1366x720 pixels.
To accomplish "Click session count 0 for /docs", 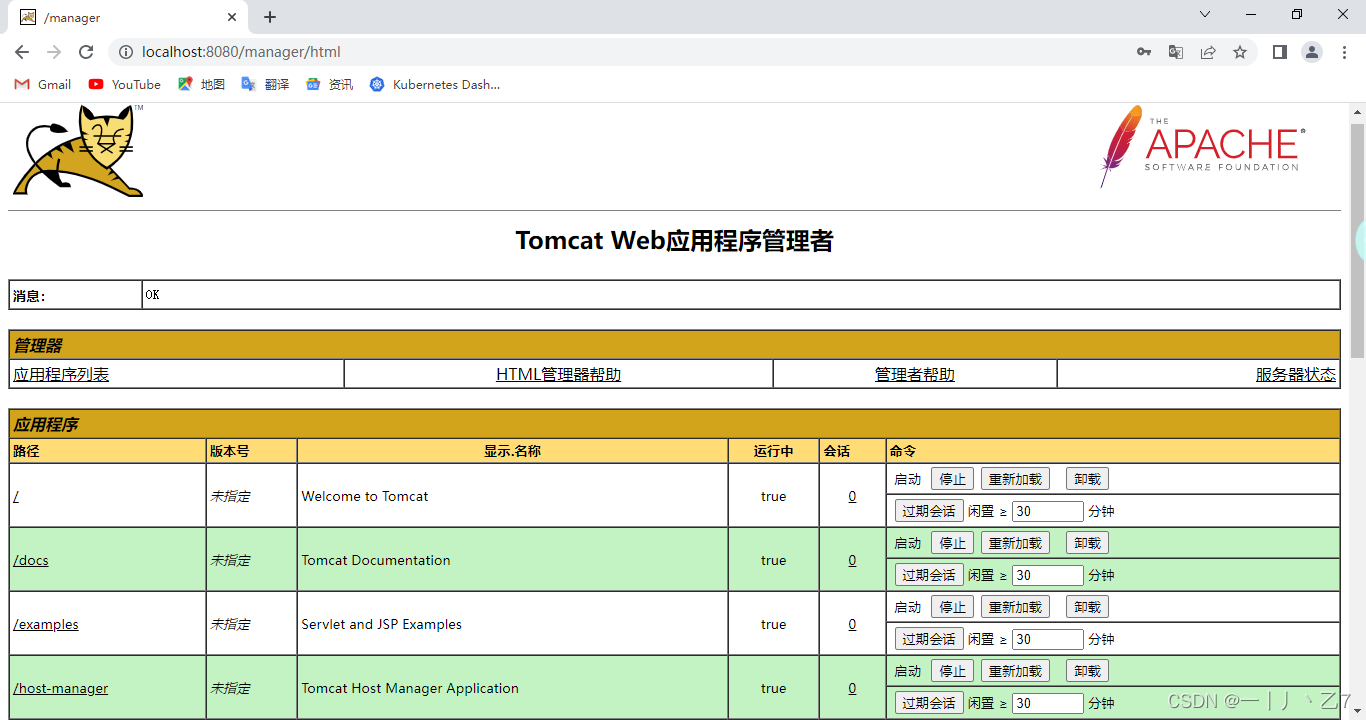I will point(852,560).
